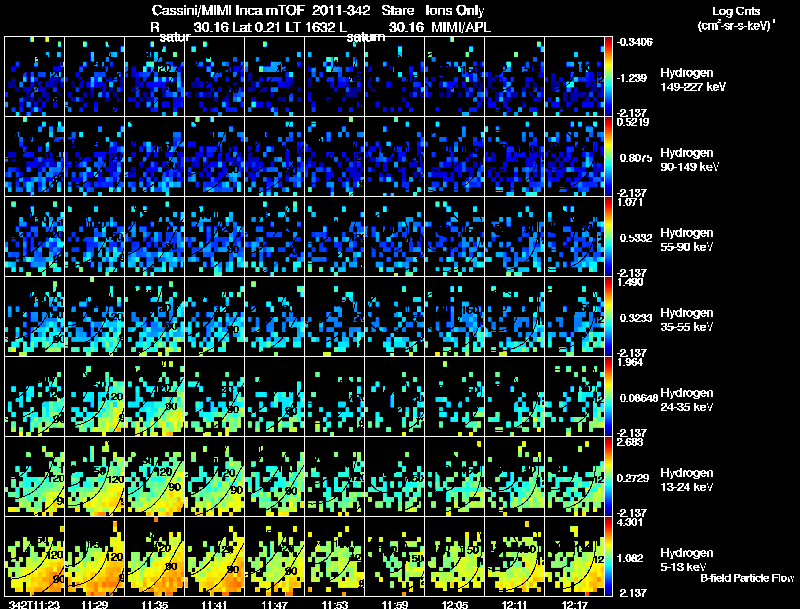Image resolution: width=800 pixels, height=609 pixels.
Task: Click the 11:35 time label
Action: coord(155,604)
